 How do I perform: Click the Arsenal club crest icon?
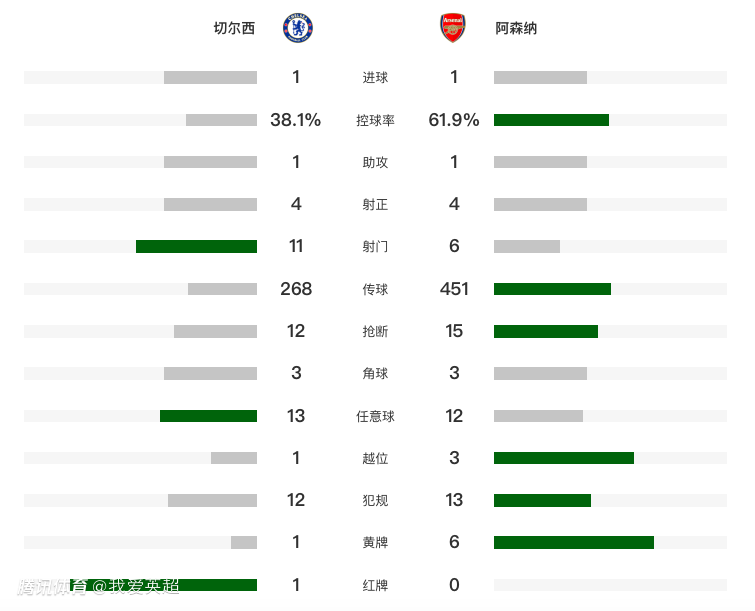click(x=453, y=28)
